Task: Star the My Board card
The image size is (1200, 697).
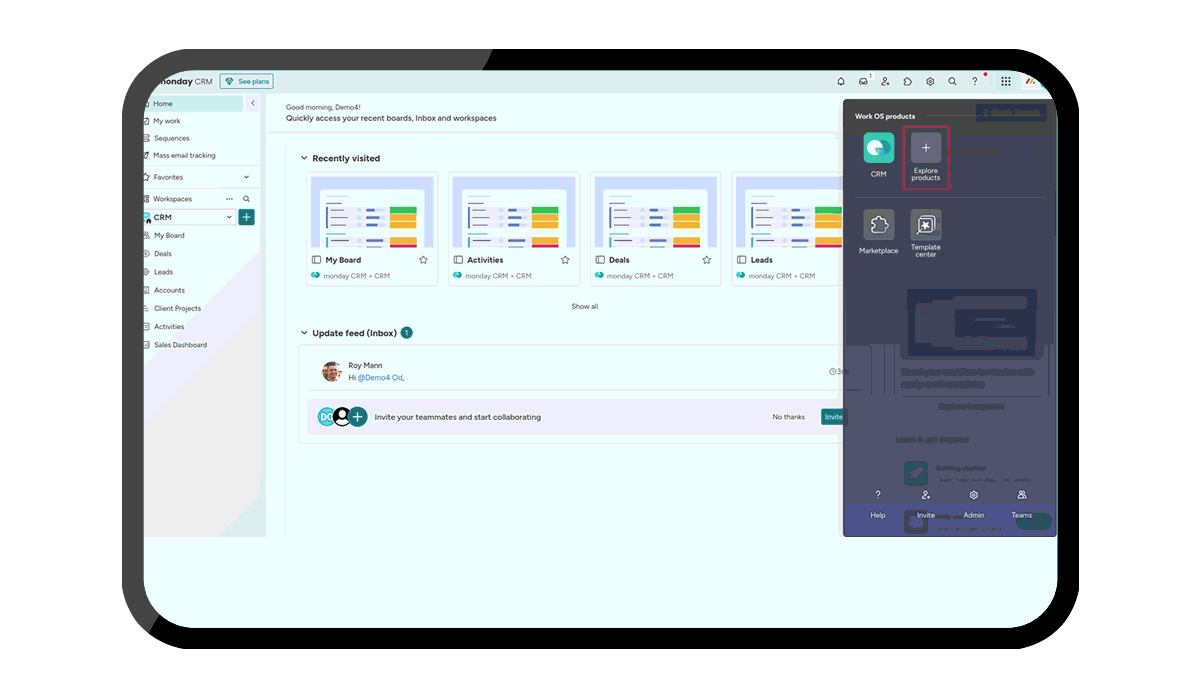Action: (423, 260)
